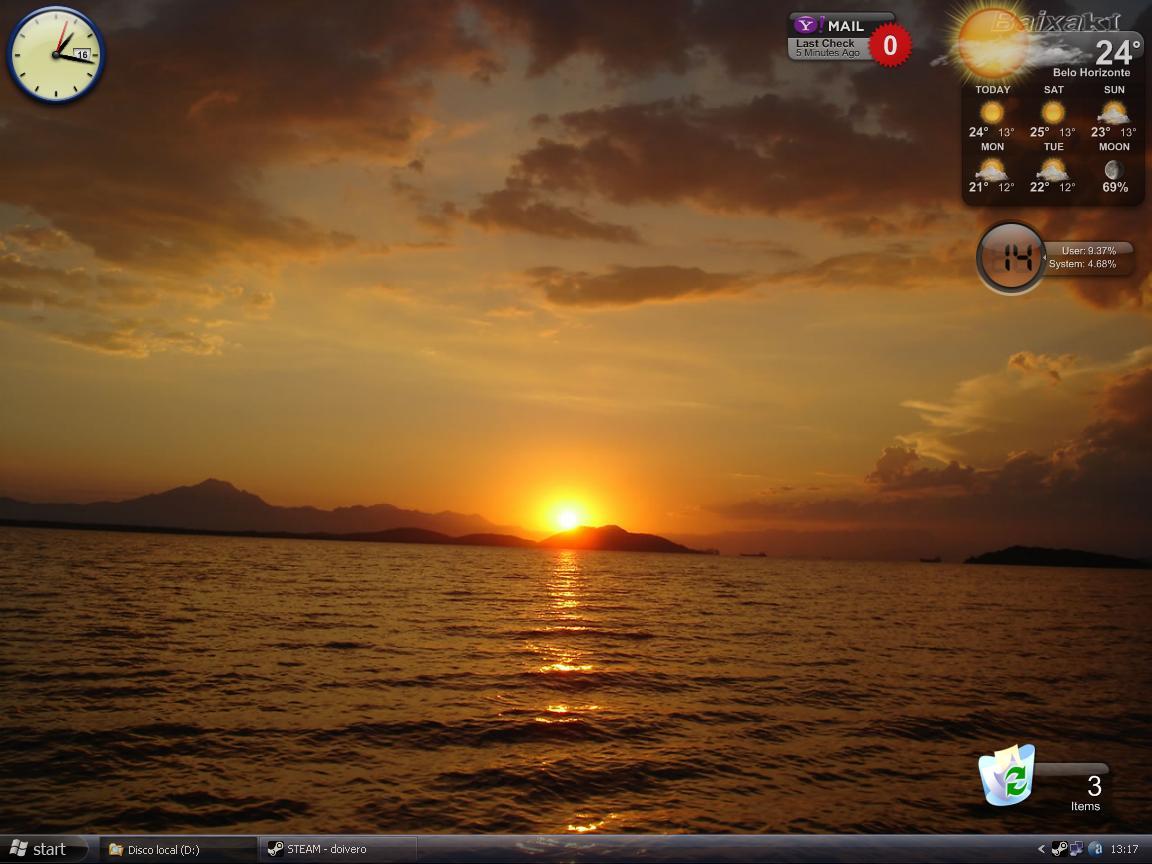This screenshot has height=864, width=1152.
Task: Click the red unread mail count badge
Action: 890,46
